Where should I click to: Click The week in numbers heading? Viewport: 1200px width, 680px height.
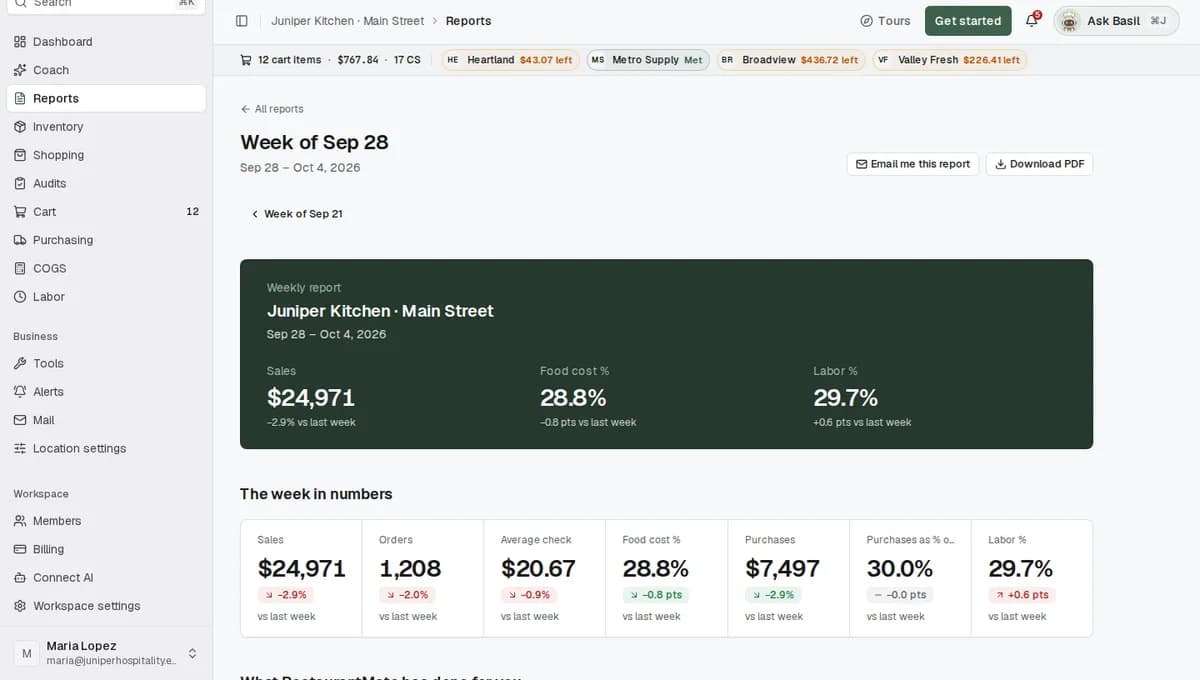[x=316, y=494]
